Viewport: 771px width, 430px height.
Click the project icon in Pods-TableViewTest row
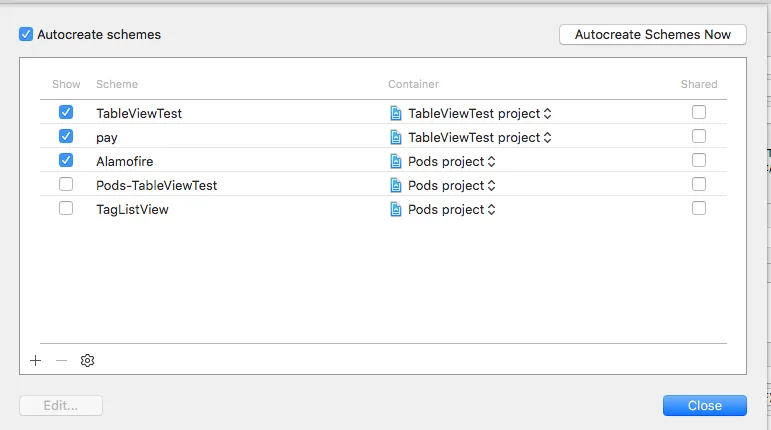(396, 185)
